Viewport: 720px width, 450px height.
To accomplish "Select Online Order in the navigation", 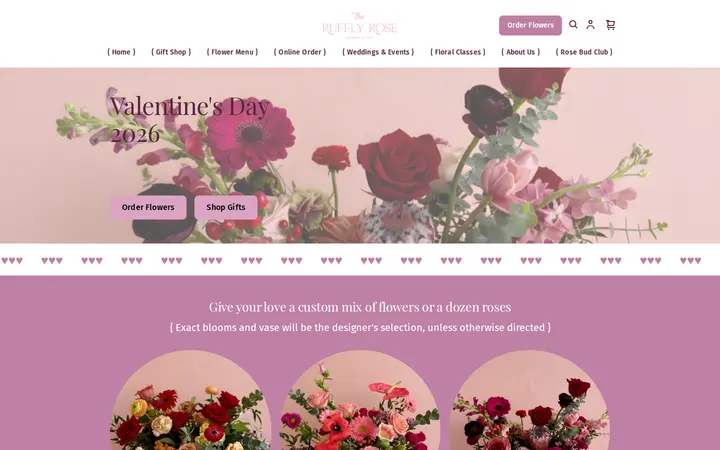I will click(x=300, y=52).
